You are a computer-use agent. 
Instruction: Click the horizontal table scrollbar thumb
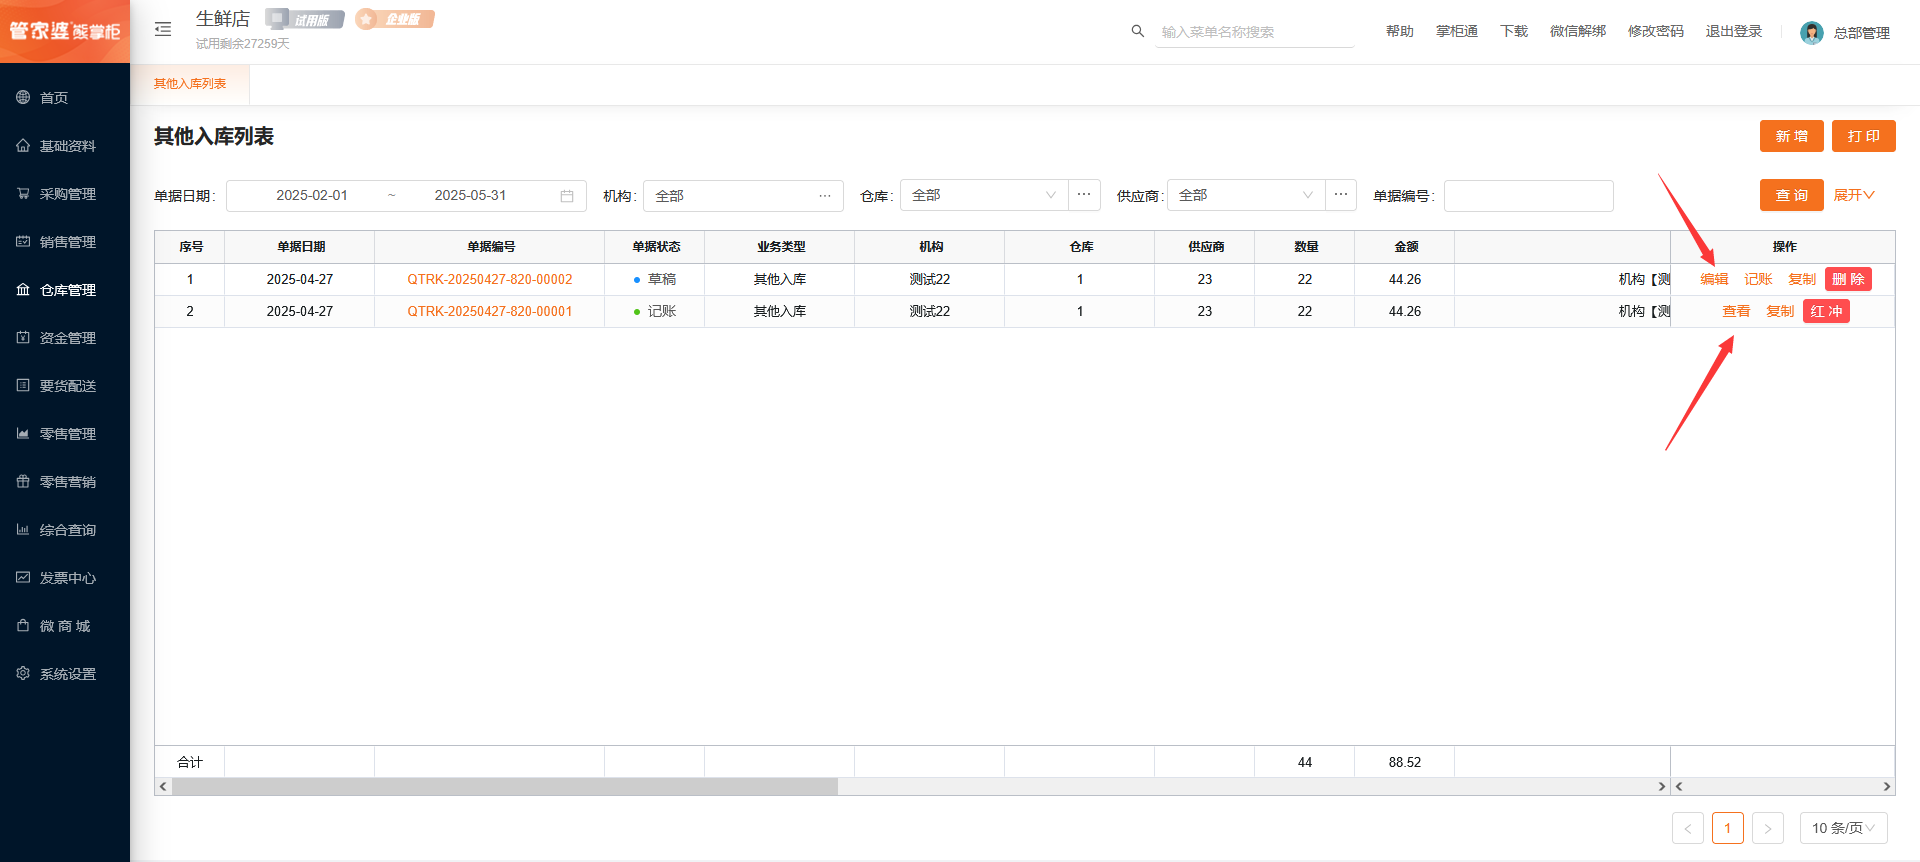(x=505, y=786)
